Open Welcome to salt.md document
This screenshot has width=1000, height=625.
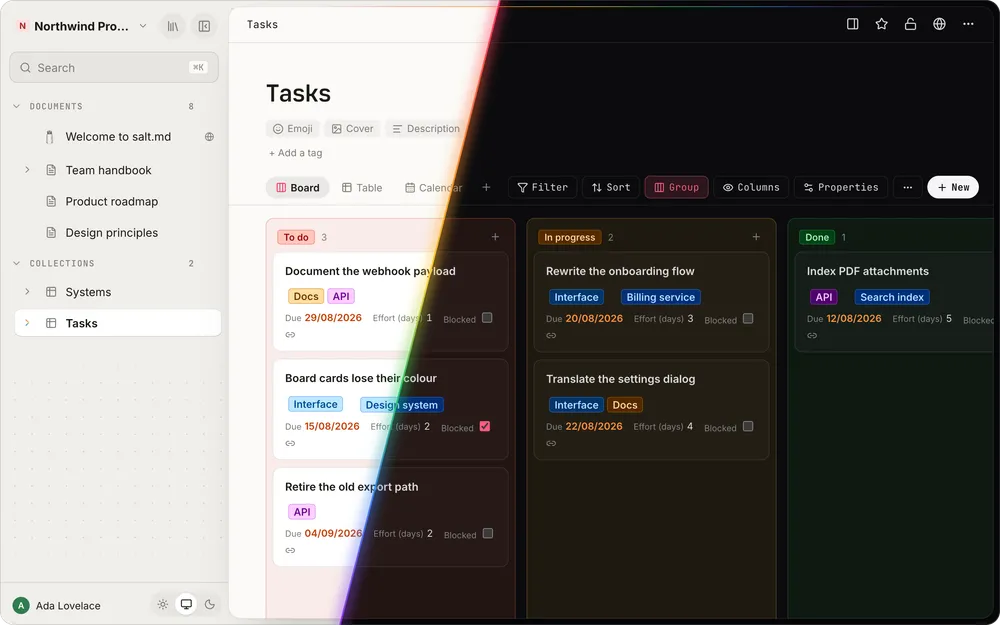point(118,136)
